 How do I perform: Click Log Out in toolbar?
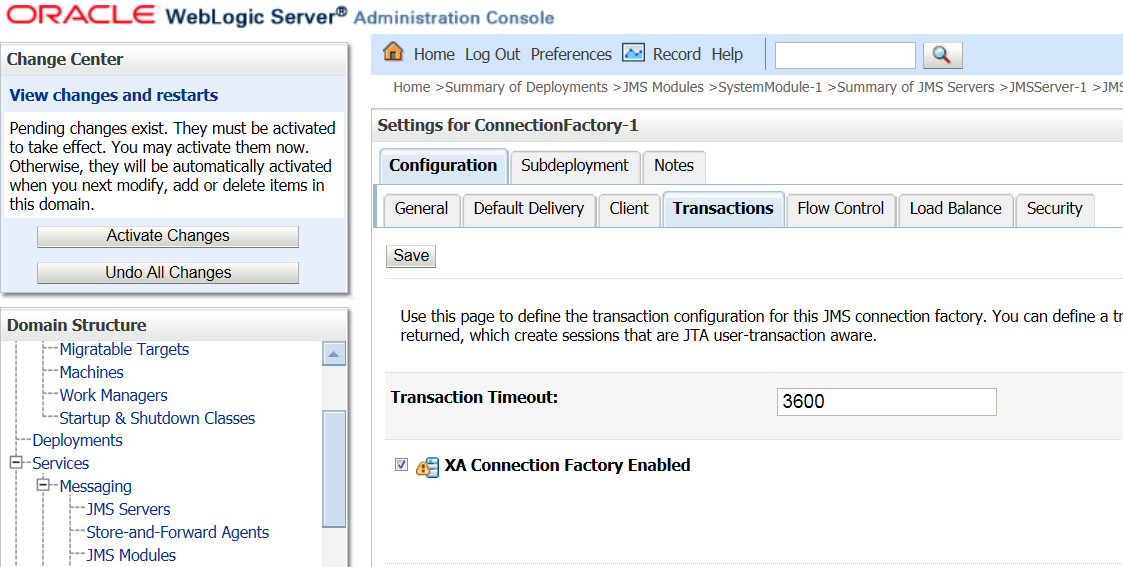point(492,54)
